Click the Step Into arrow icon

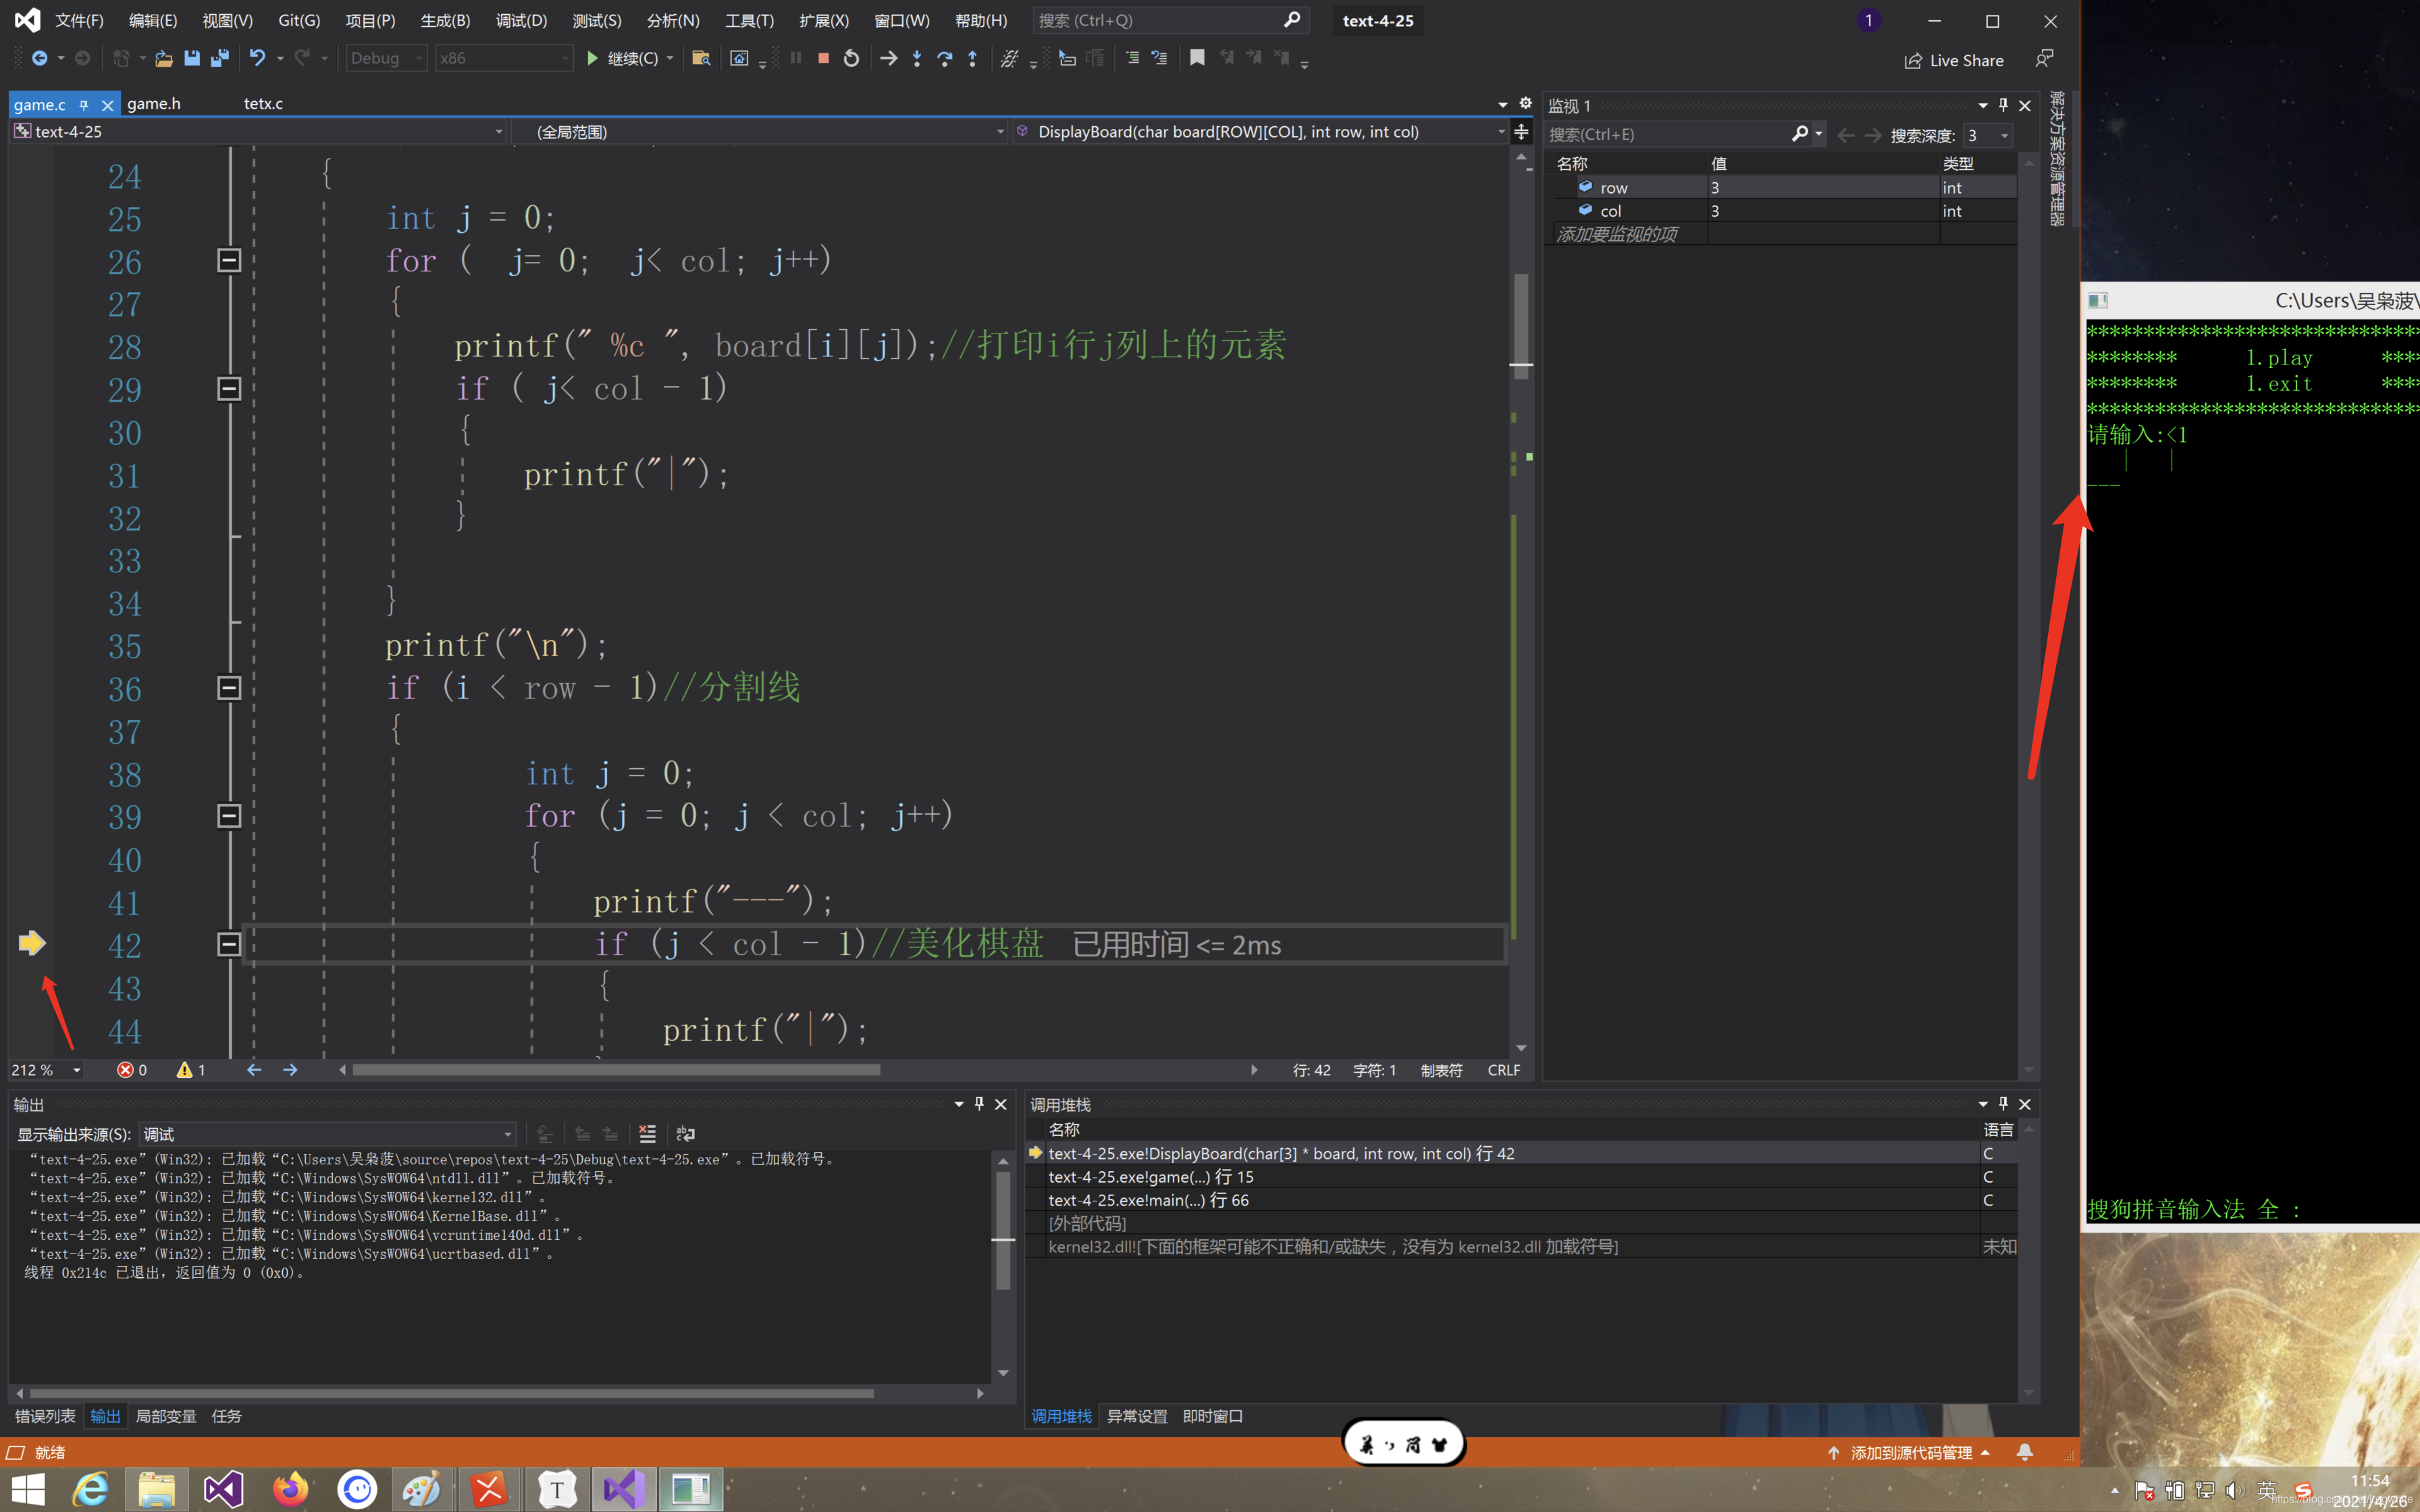[x=917, y=59]
